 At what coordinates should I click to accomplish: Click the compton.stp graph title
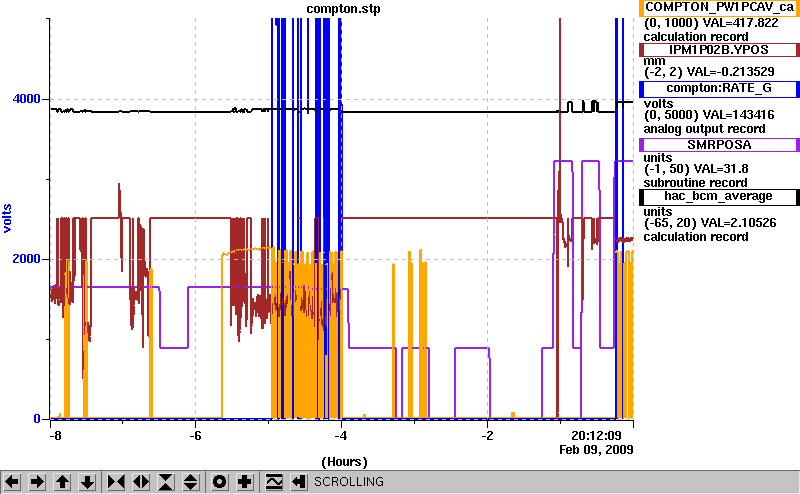coord(343,9)
